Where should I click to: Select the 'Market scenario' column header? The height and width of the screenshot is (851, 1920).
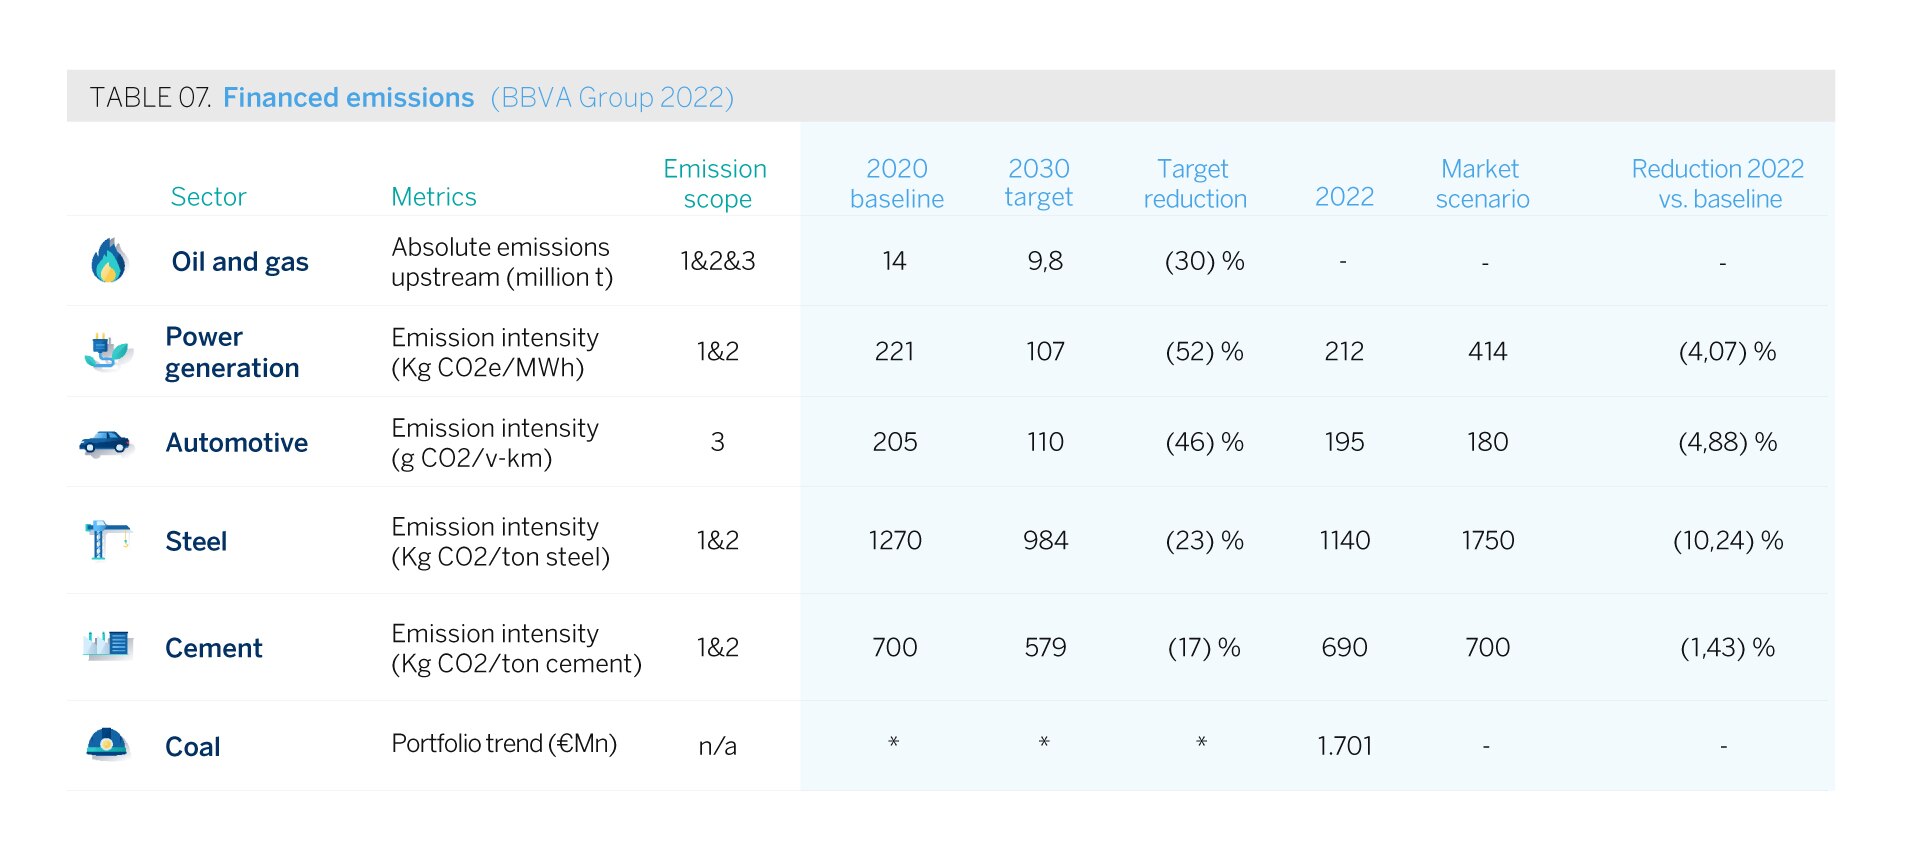pyautogui.click(x=1483, y=184)
